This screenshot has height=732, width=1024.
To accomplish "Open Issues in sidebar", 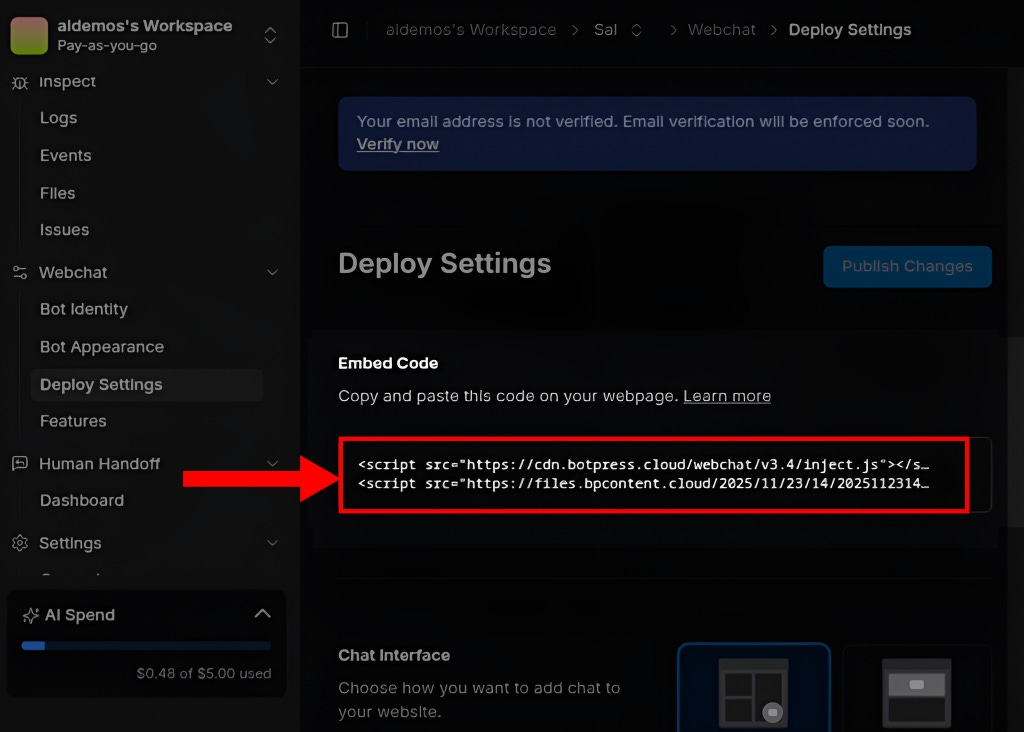I will coord(64,230).
